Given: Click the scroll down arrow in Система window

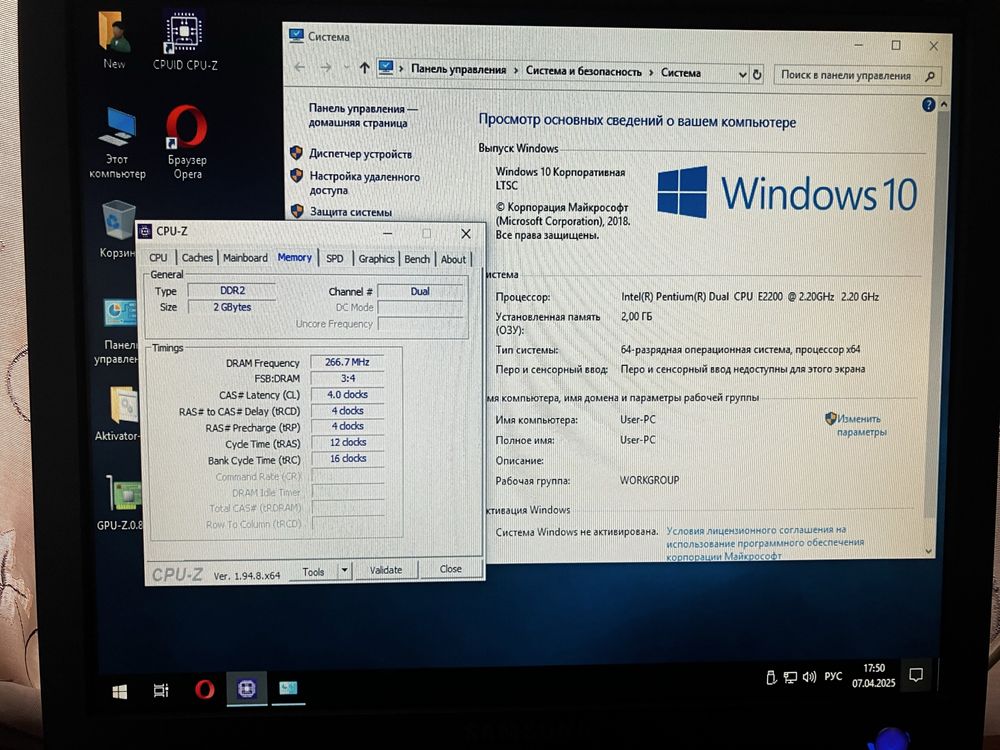Looking at the screenshot, I should click(x=929, y=551).
